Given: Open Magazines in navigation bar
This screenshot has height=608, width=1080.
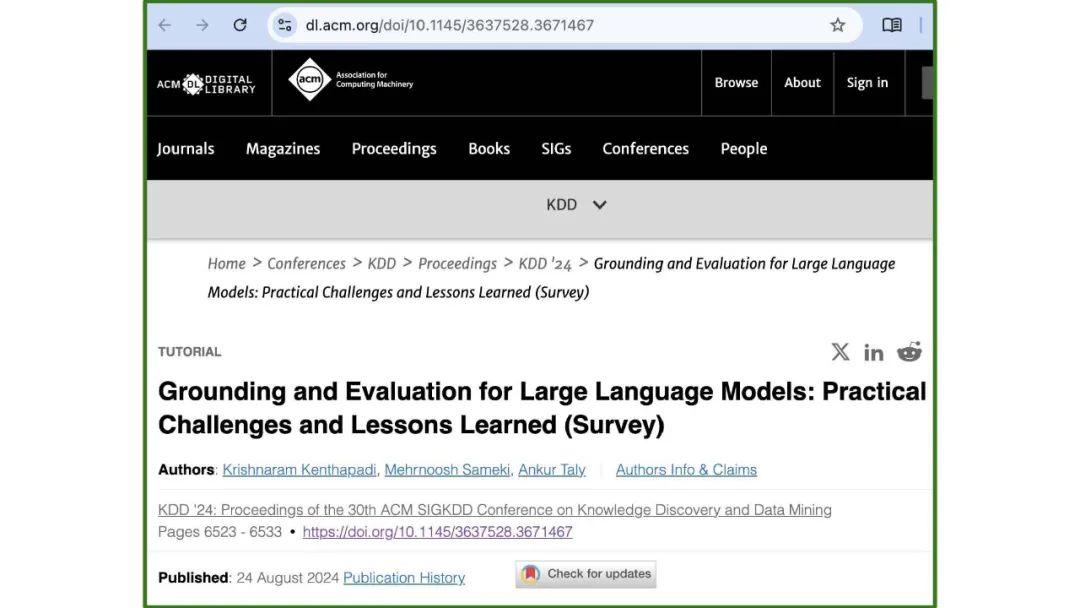Looking at the screenshot, I should 283,149.
